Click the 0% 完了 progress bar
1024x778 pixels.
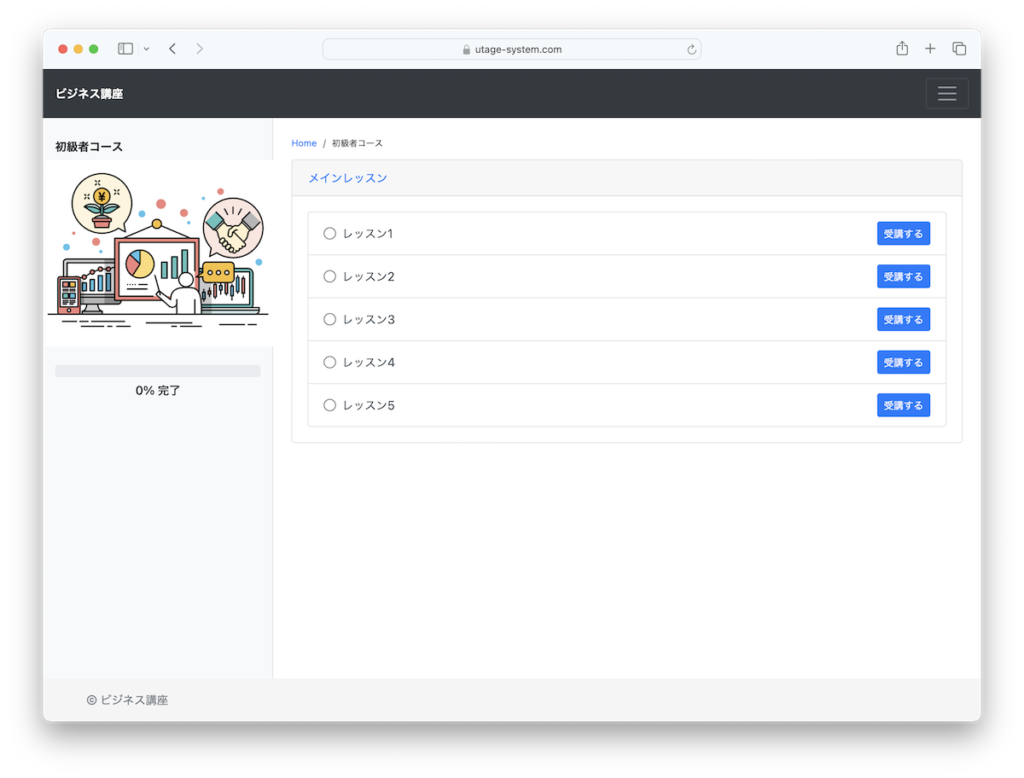(158, 371)
